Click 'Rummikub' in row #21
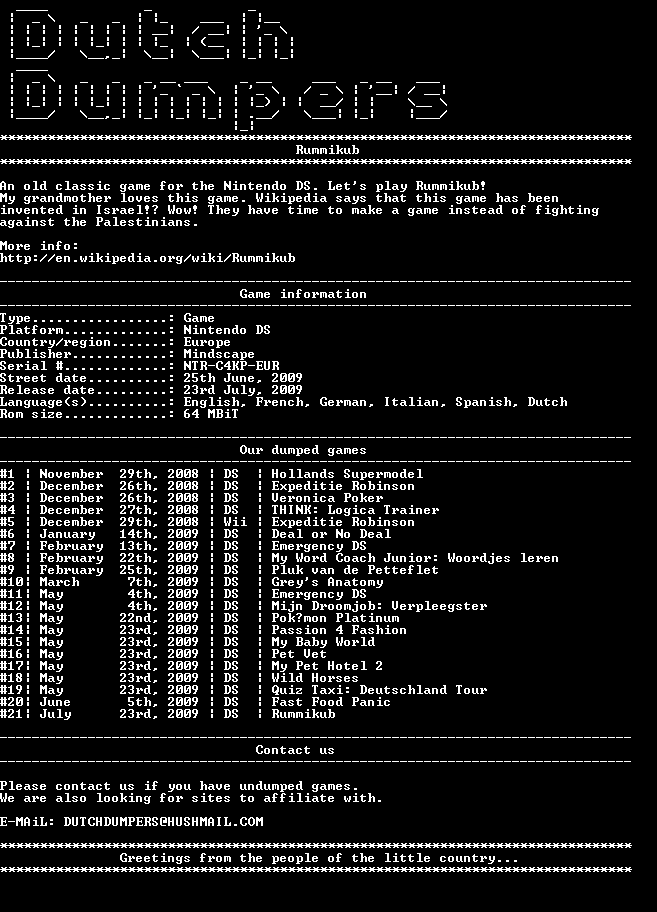Viewport: 657px width, 912px height. [x=303, y=714]
